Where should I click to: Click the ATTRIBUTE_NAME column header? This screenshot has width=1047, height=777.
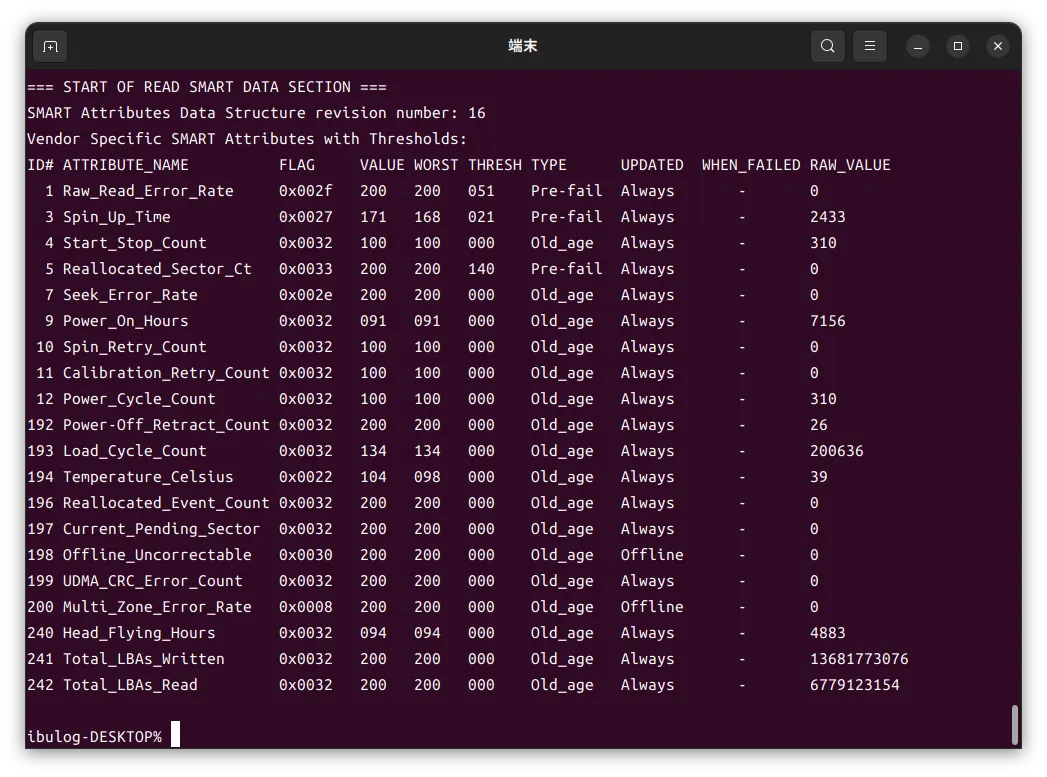[125, 165]
